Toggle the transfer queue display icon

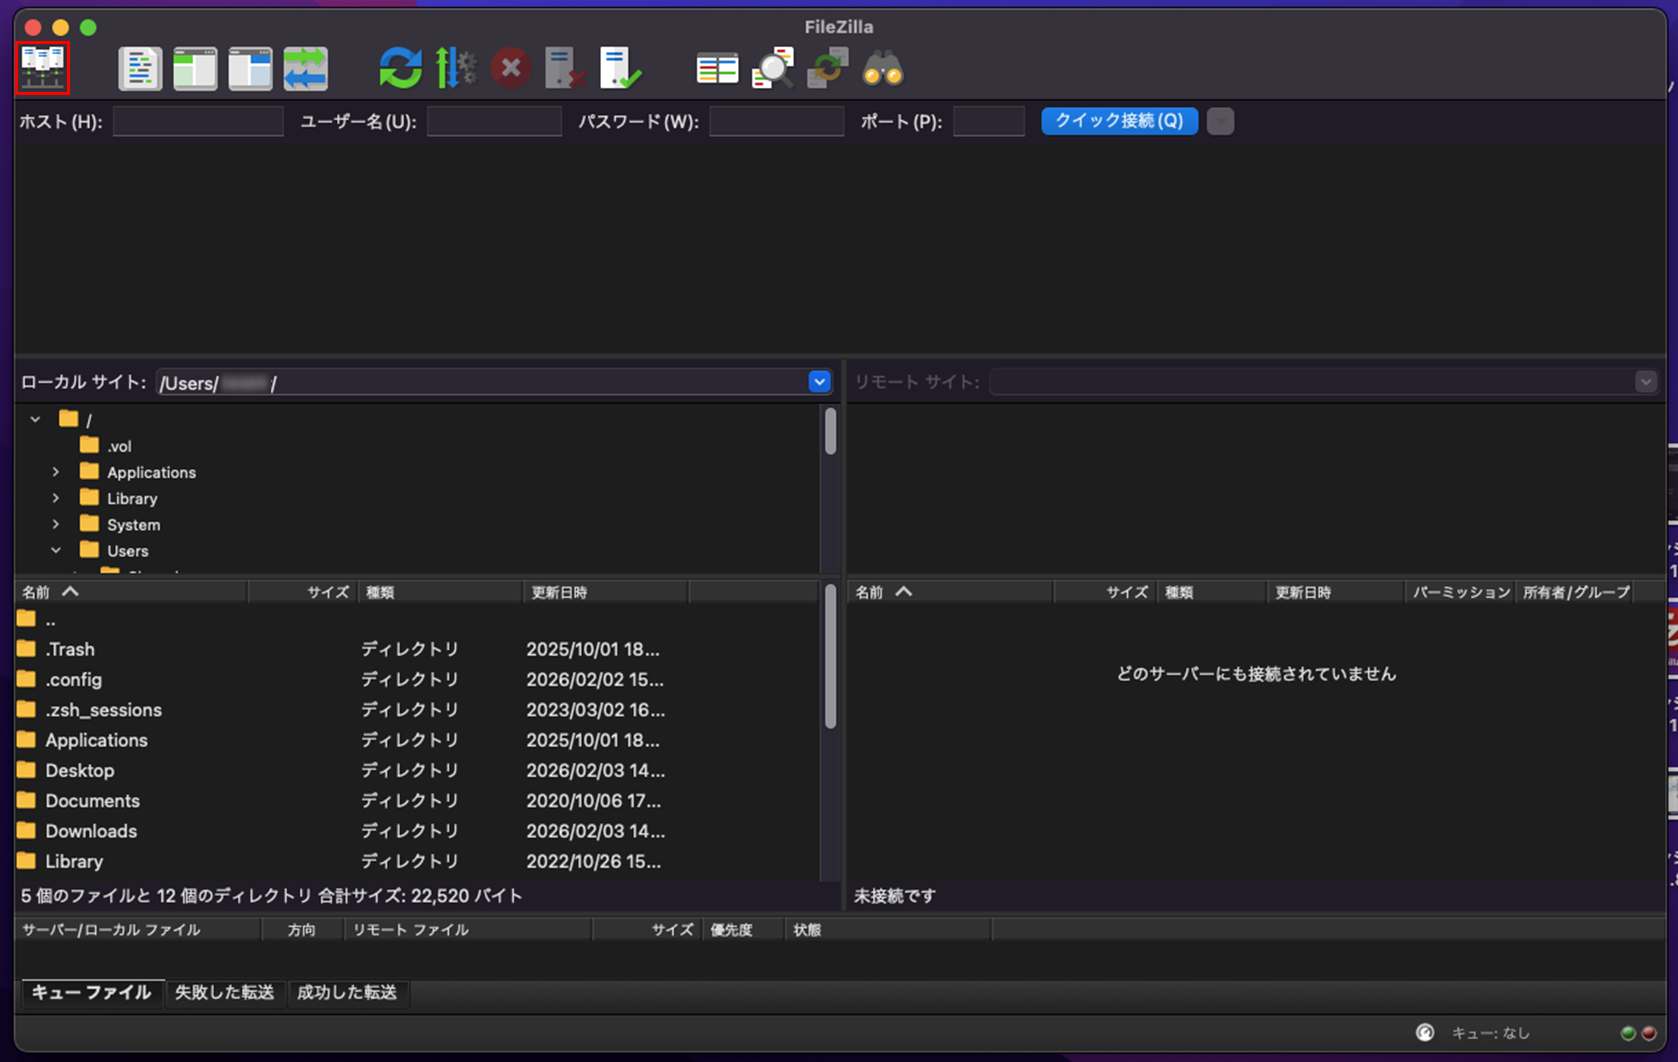coord(305,69)
